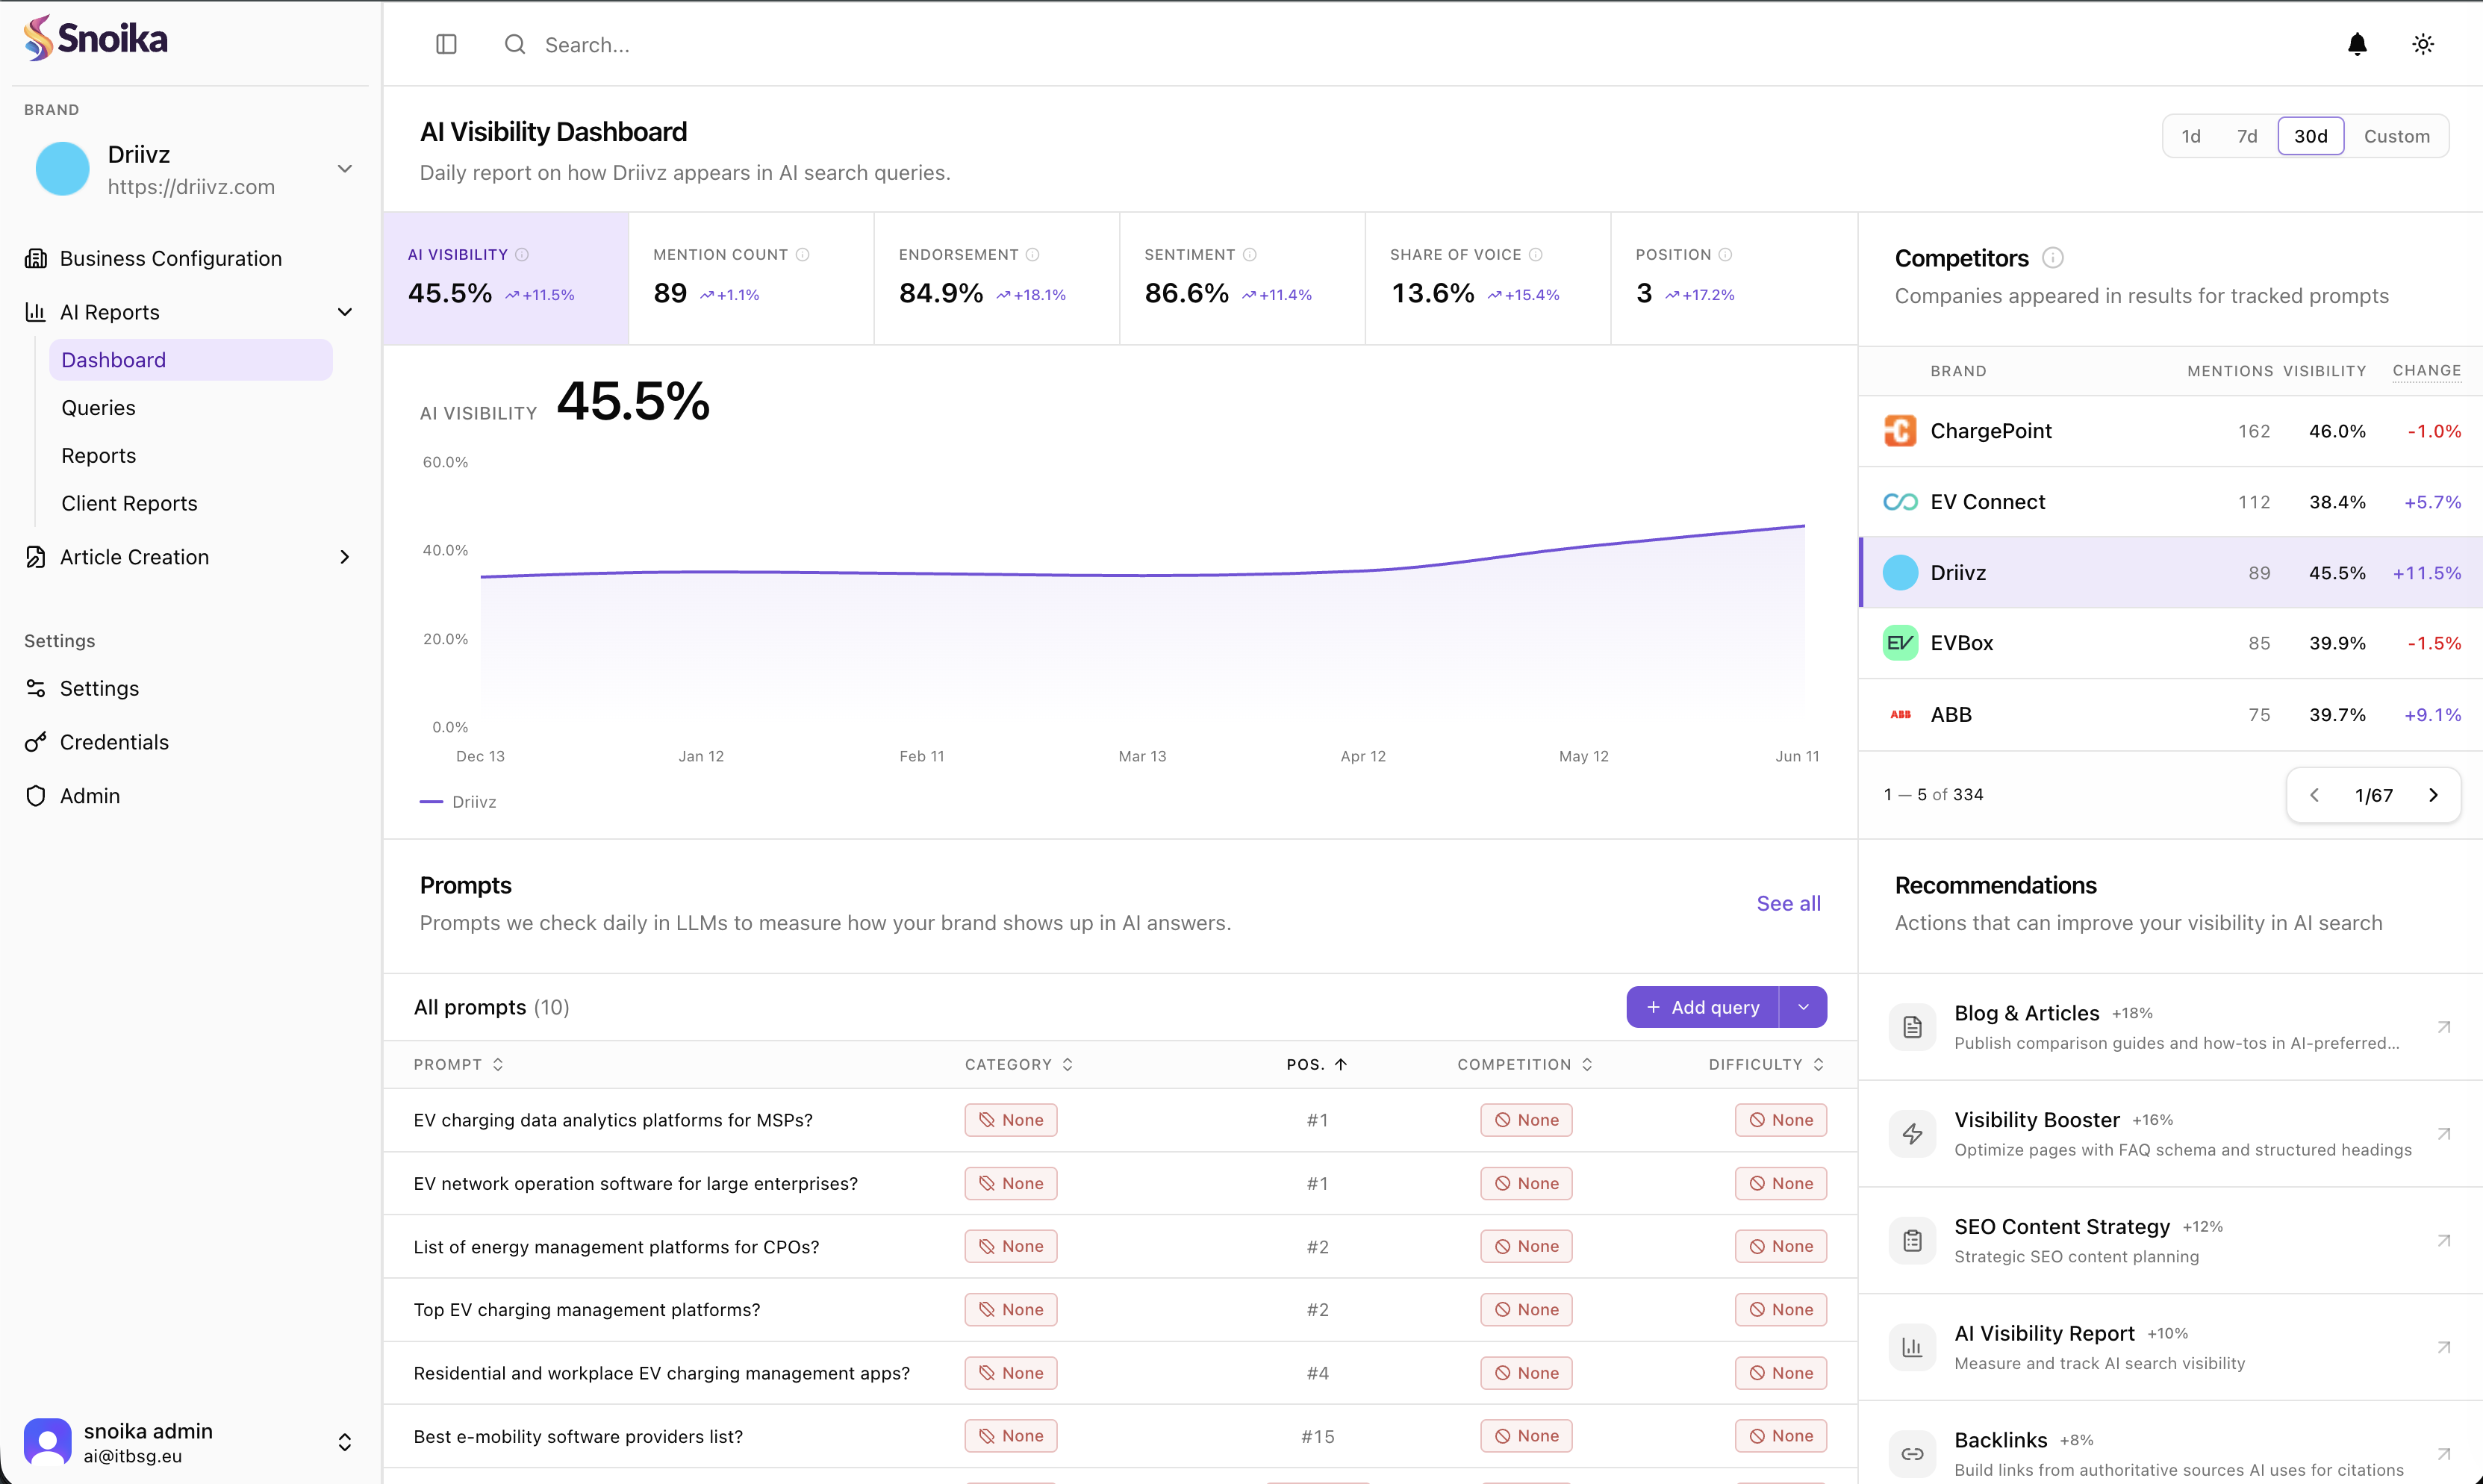The image size is (2483, 1484).
Task: Select the 1d time range
Action: point(2191,136)
